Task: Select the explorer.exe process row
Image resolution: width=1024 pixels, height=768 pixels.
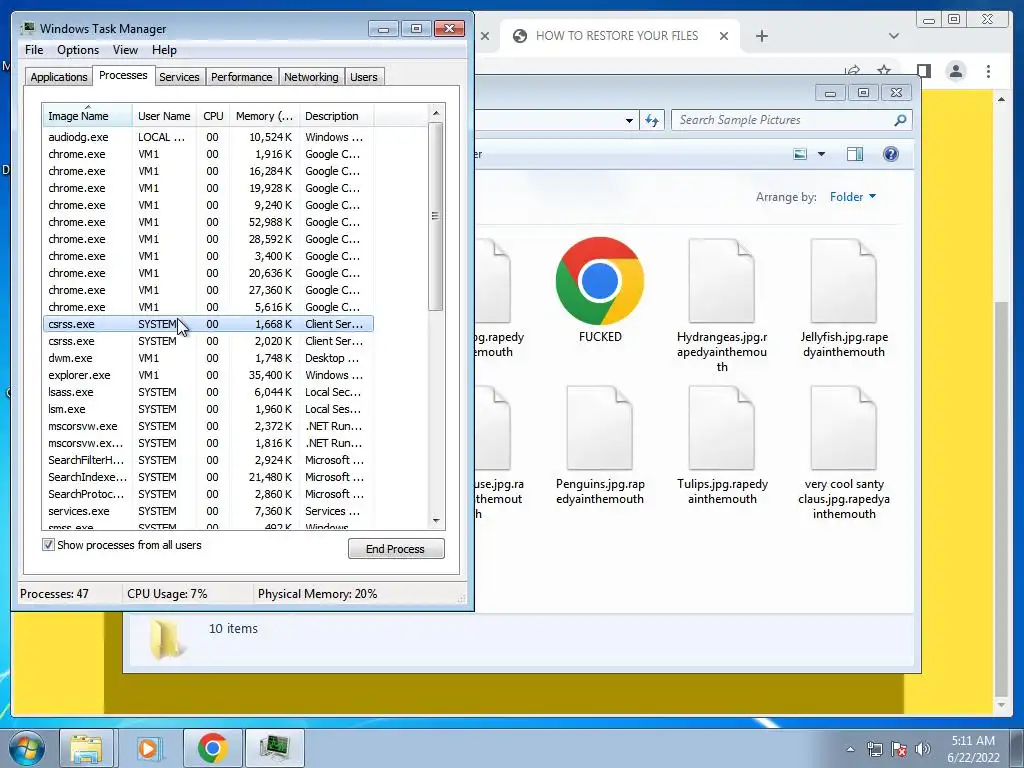Action: tap(208, 375)
